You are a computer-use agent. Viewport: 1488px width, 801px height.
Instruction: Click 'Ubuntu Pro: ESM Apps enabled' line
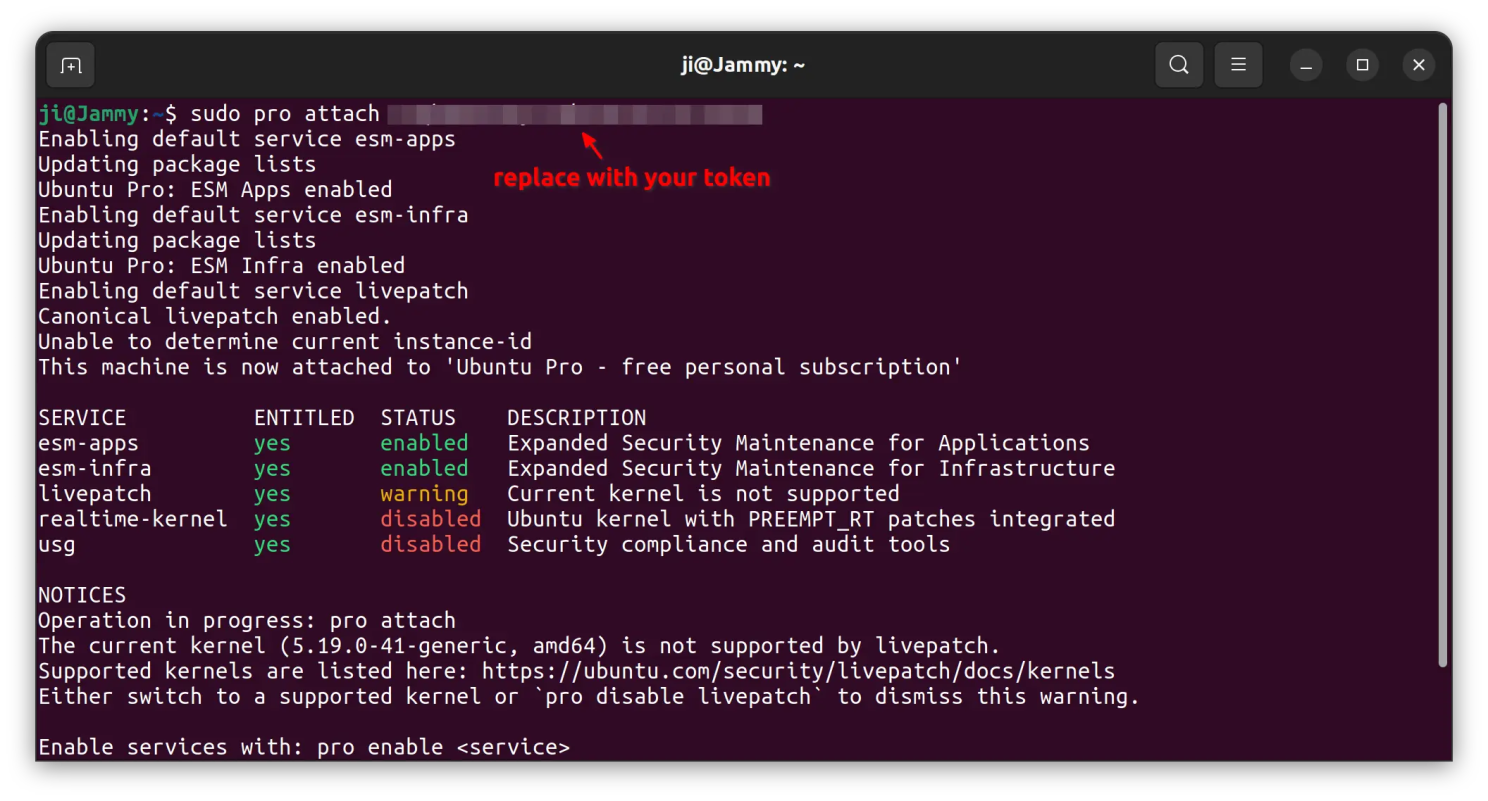click(215, 189)
